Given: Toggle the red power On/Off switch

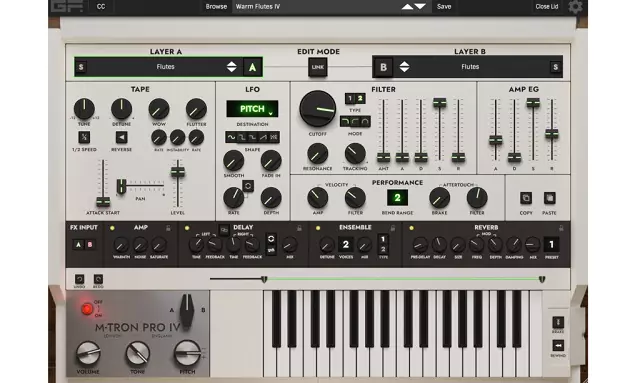Looking at the screenshot, I should click(87, 309).
